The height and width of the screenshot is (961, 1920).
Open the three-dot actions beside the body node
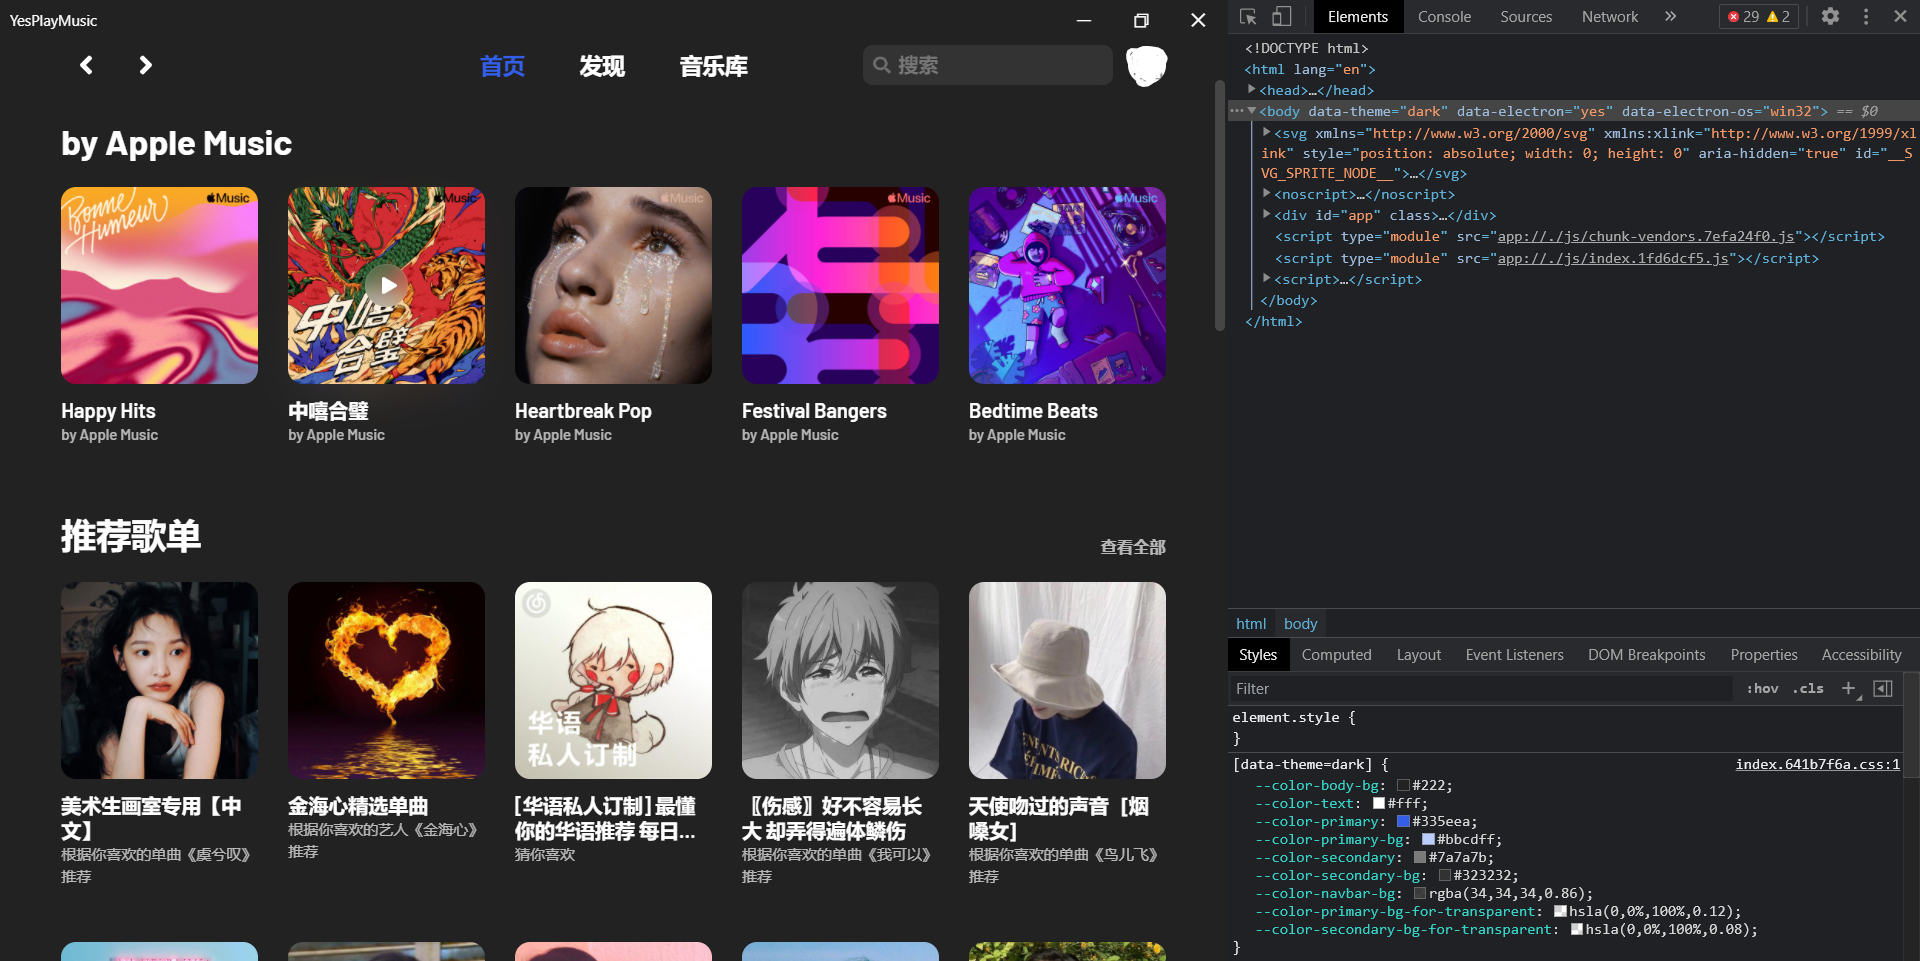tap(1236, 111)
